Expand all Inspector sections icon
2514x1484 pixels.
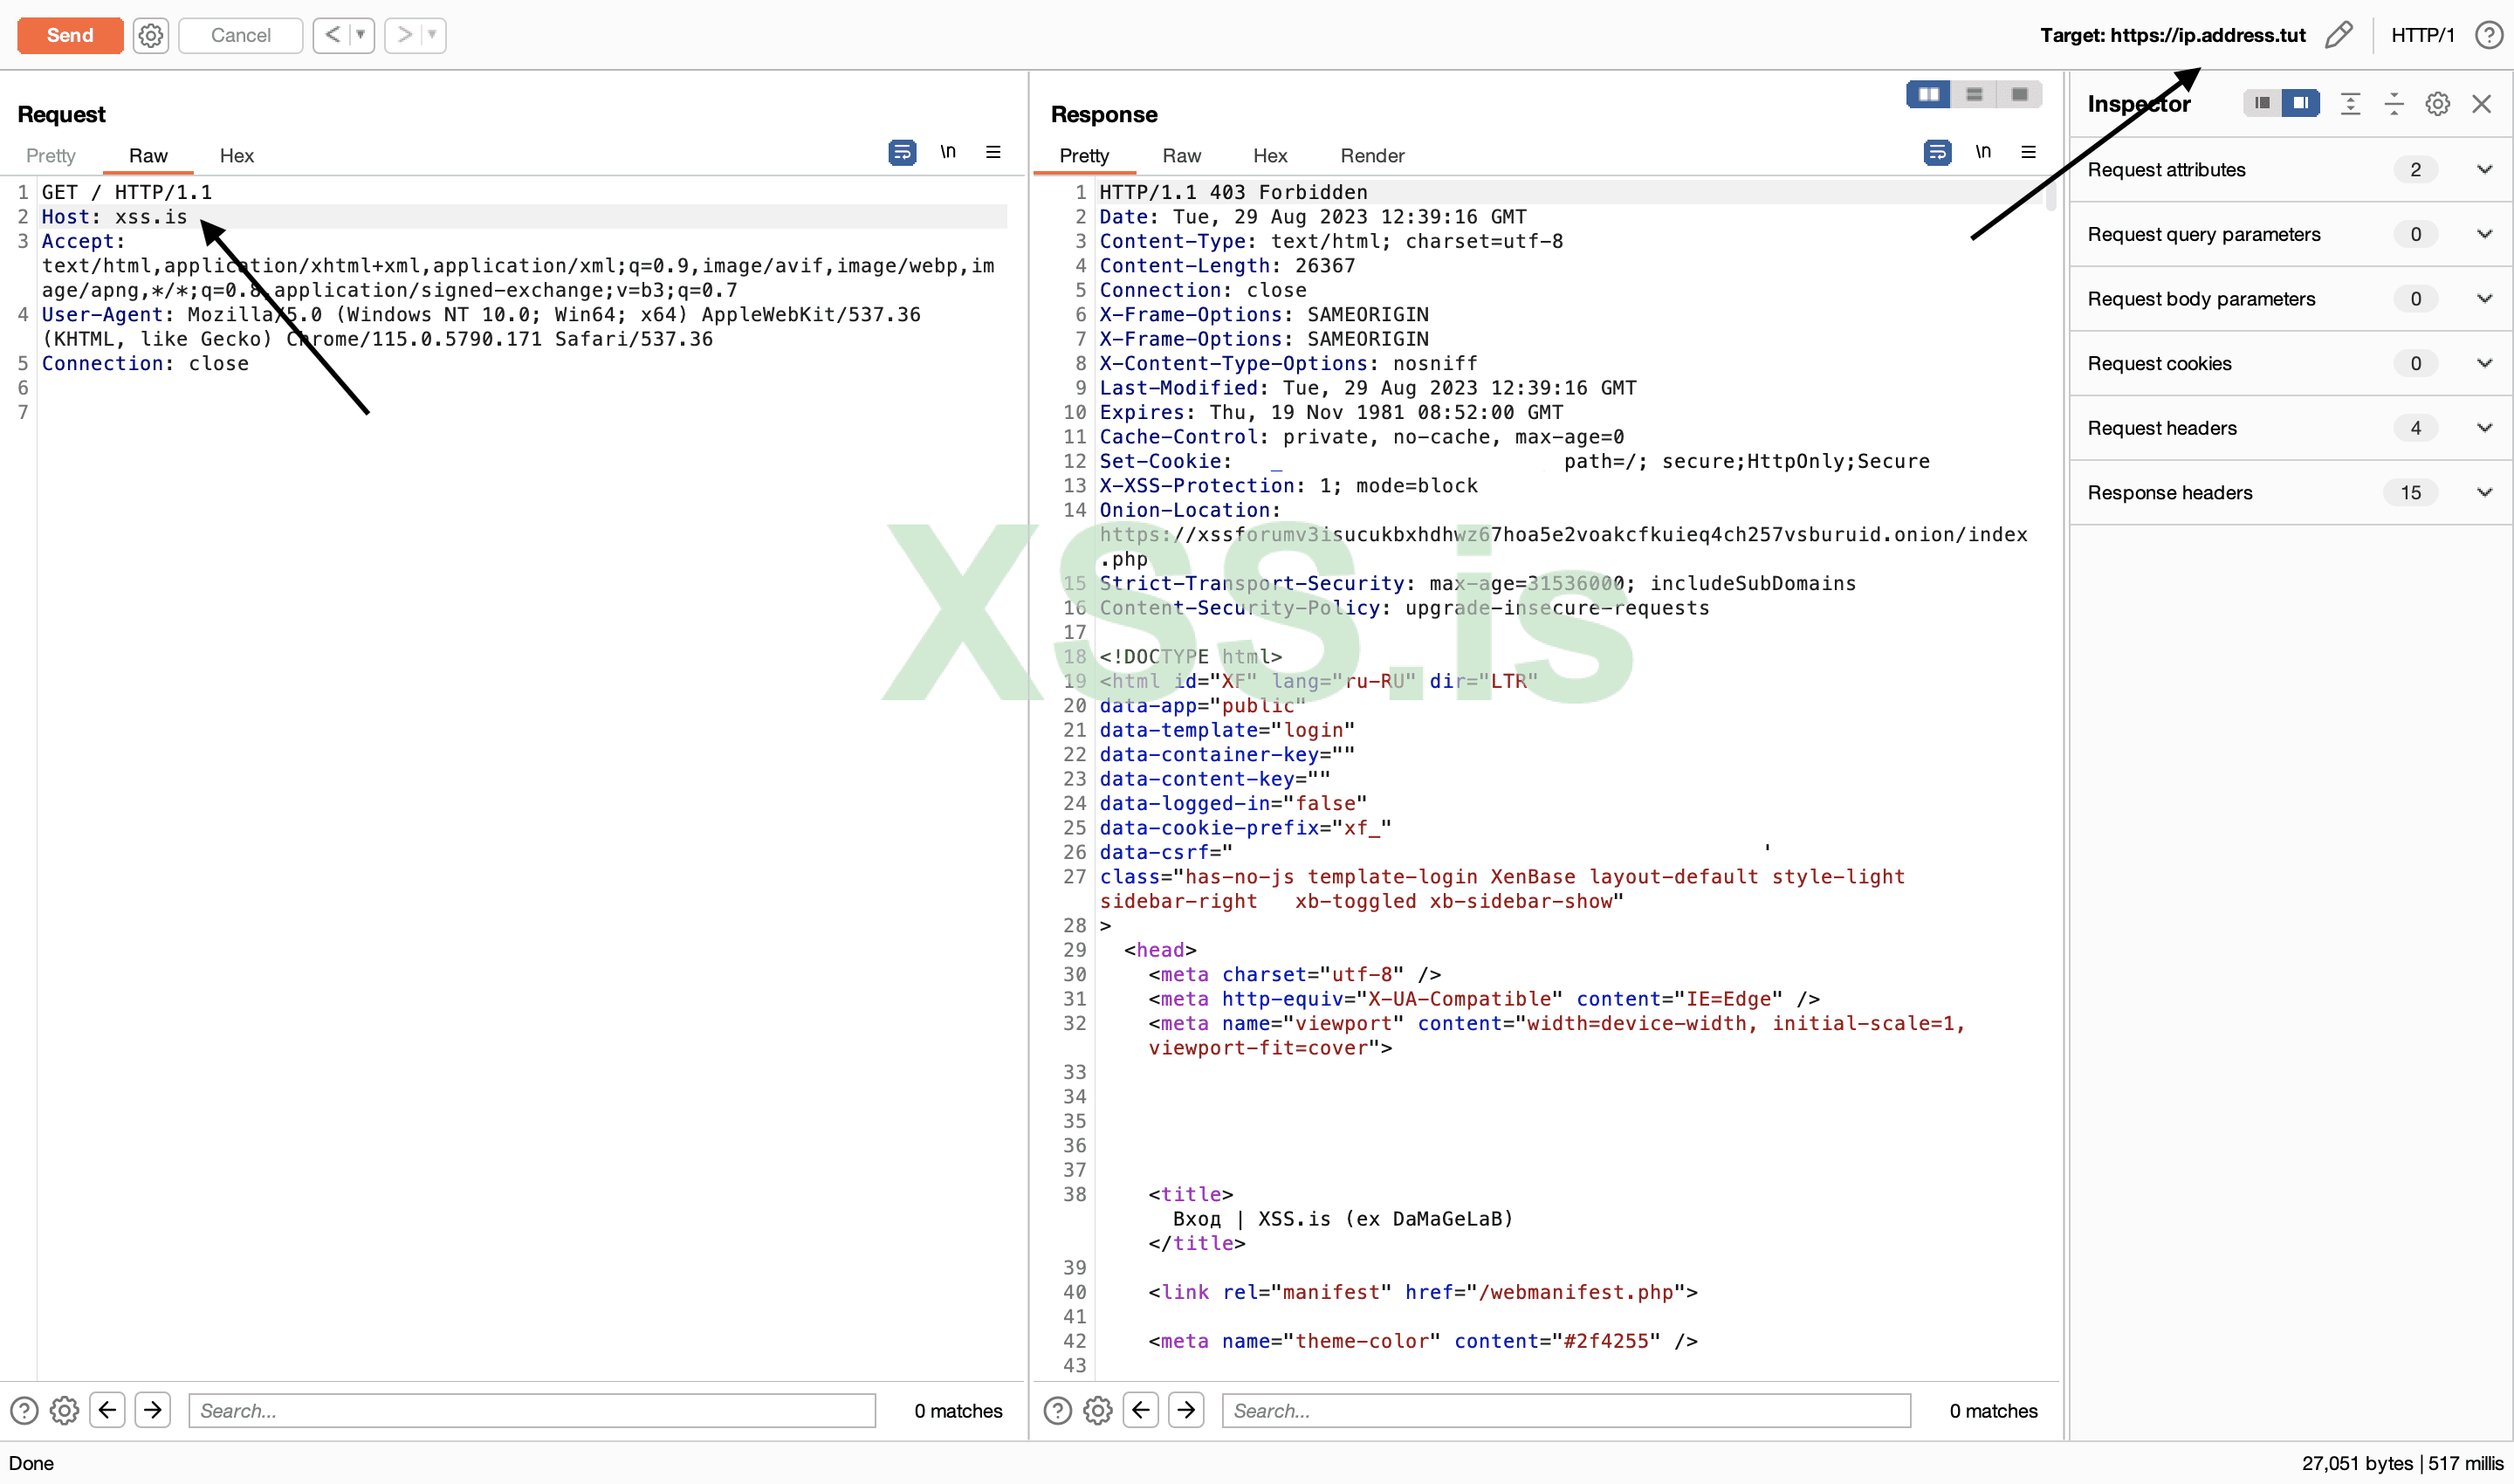pos(2350,104)
